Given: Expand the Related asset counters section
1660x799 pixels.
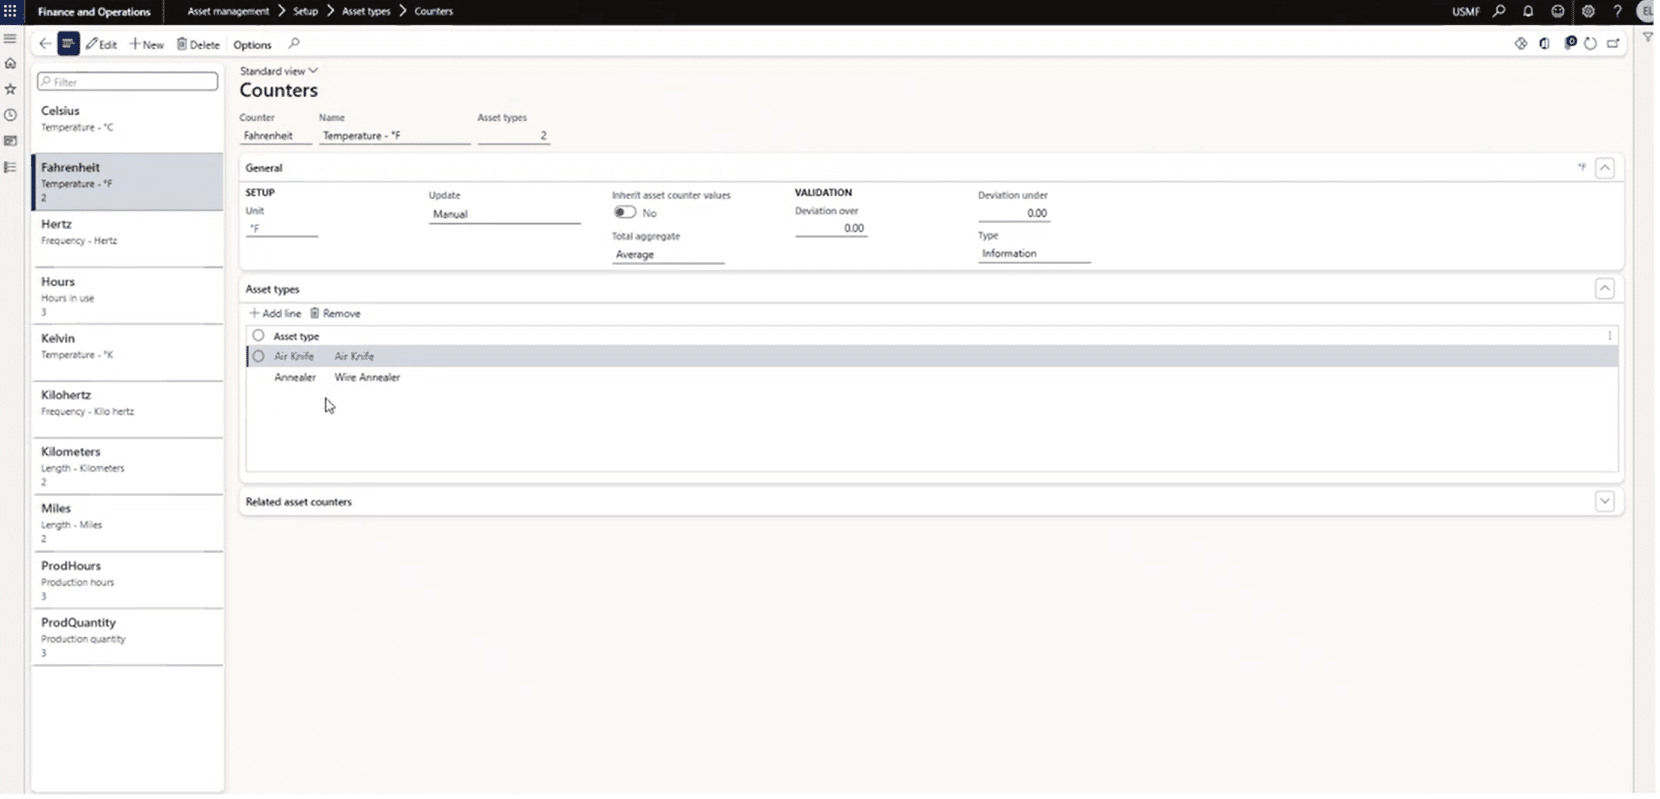Looking at the screenshot, I should 1604,502.
